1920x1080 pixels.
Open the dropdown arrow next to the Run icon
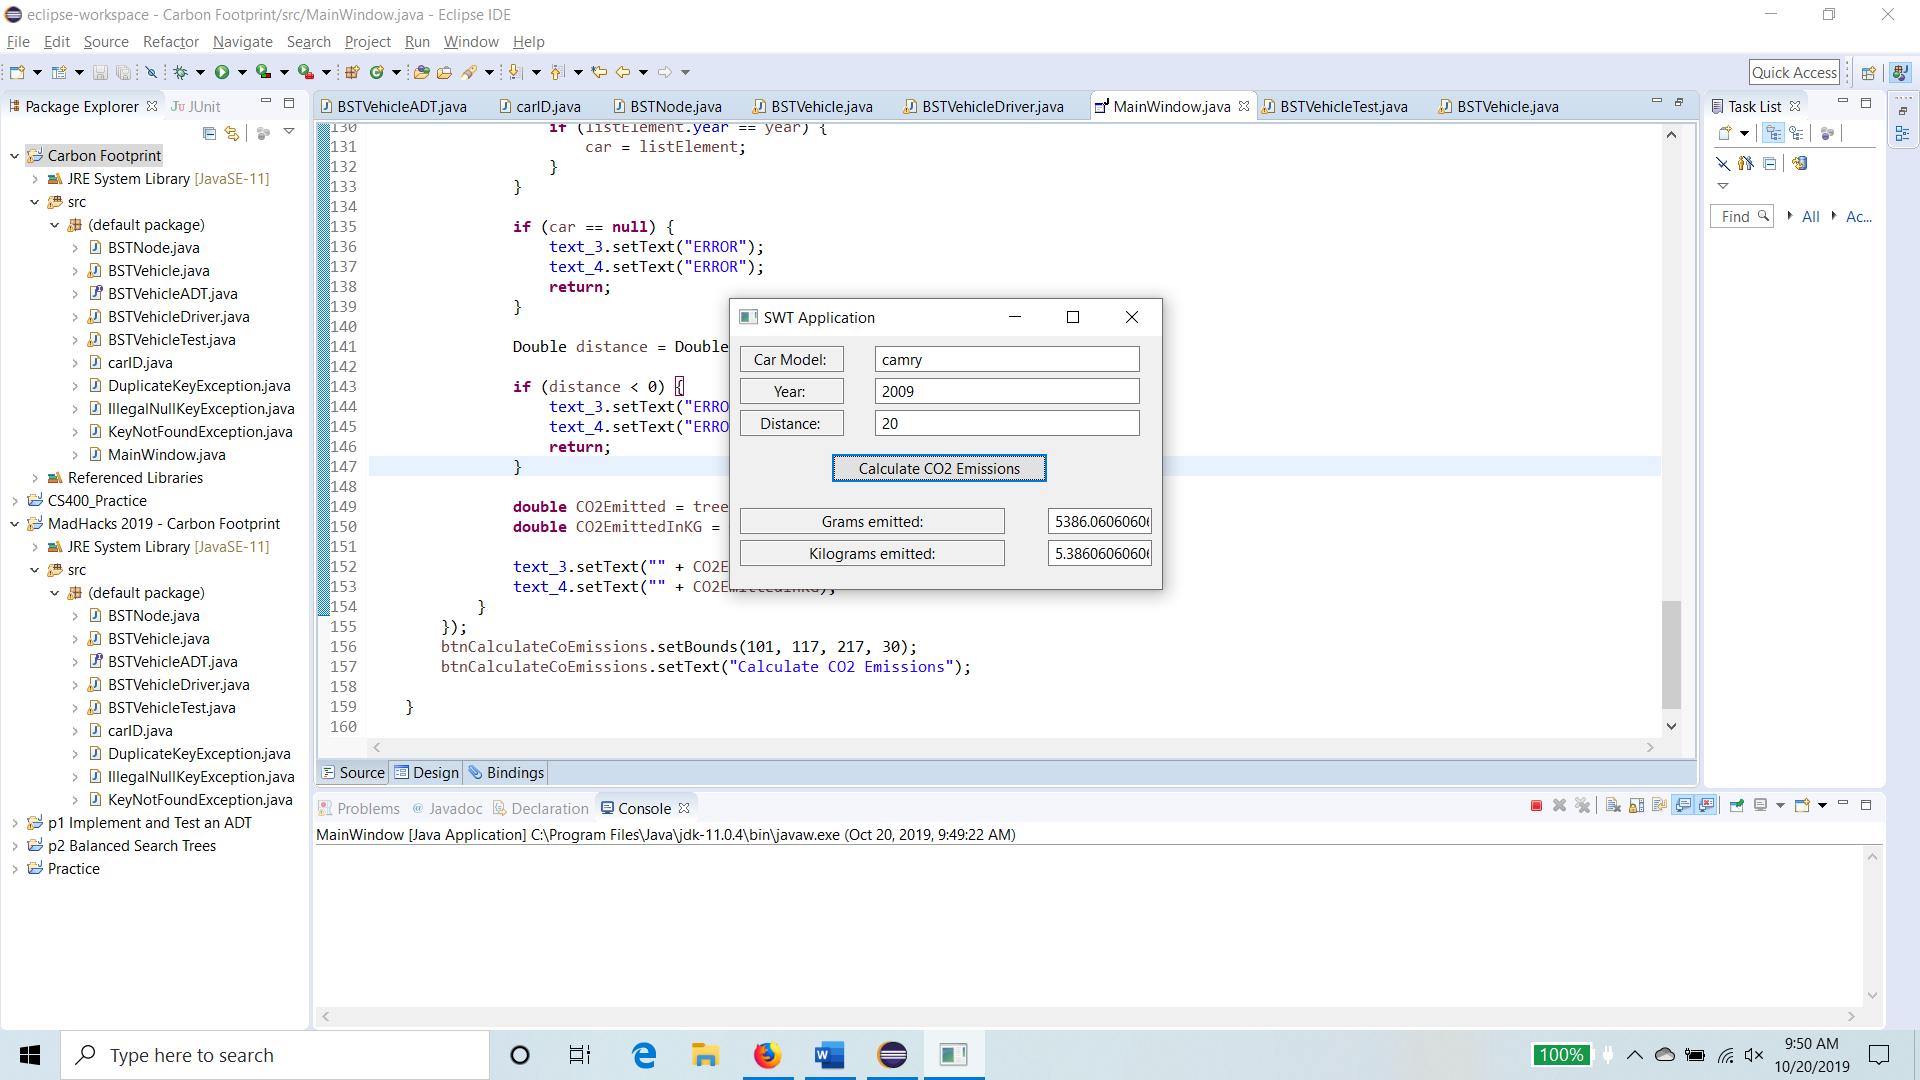[241, 72]
